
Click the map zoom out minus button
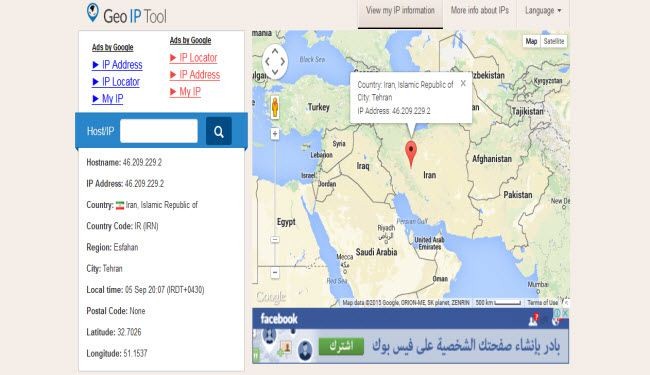pyautogui.click(x=275, y=273)
